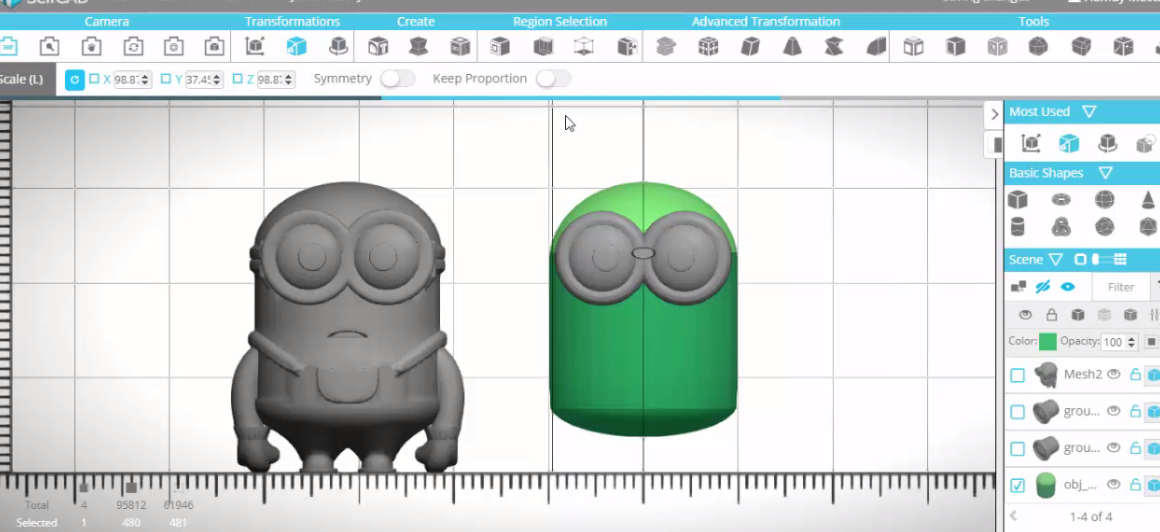1160x532 pixels.
Task: Add a cone from Basic Shapes
Action: 1147,200
